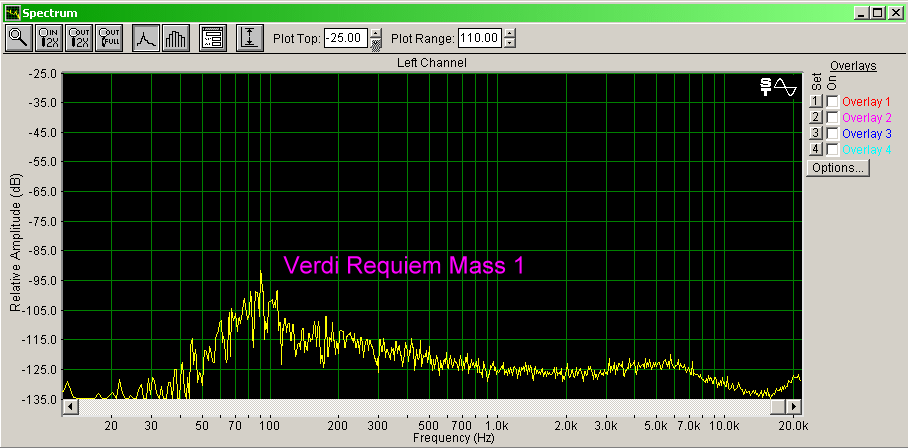Zoom out 2X on the plot
The width and height of the screenshot is (908, 448).
tap(79, 38)
